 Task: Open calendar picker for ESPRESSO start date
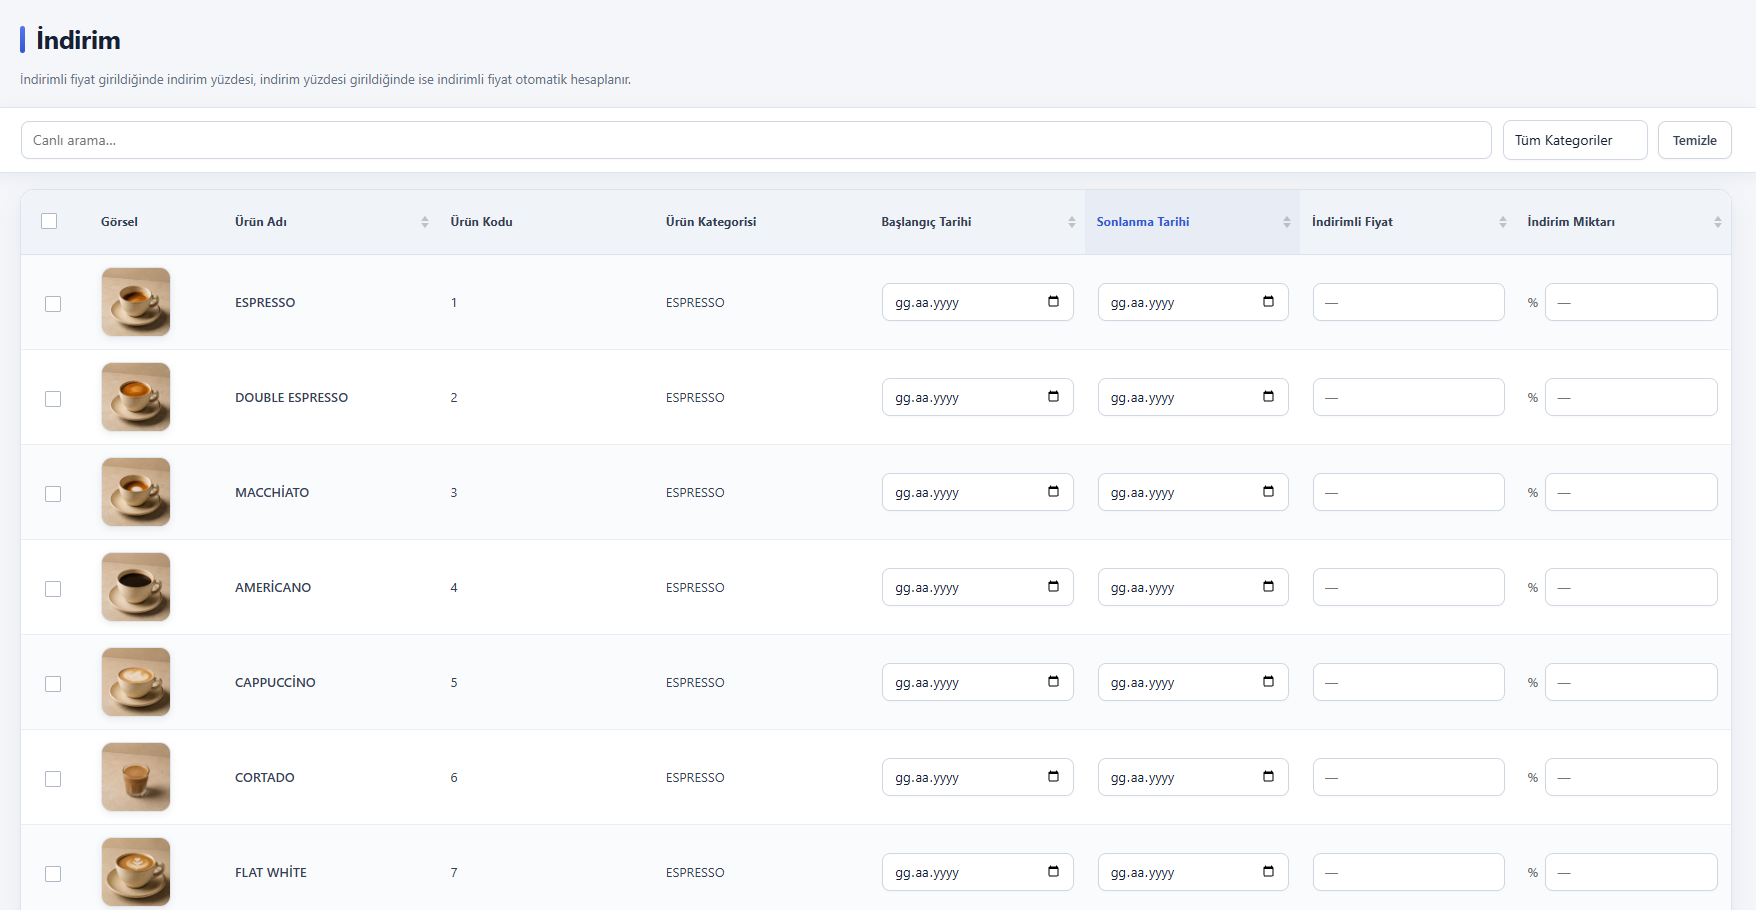point(1053,302)
